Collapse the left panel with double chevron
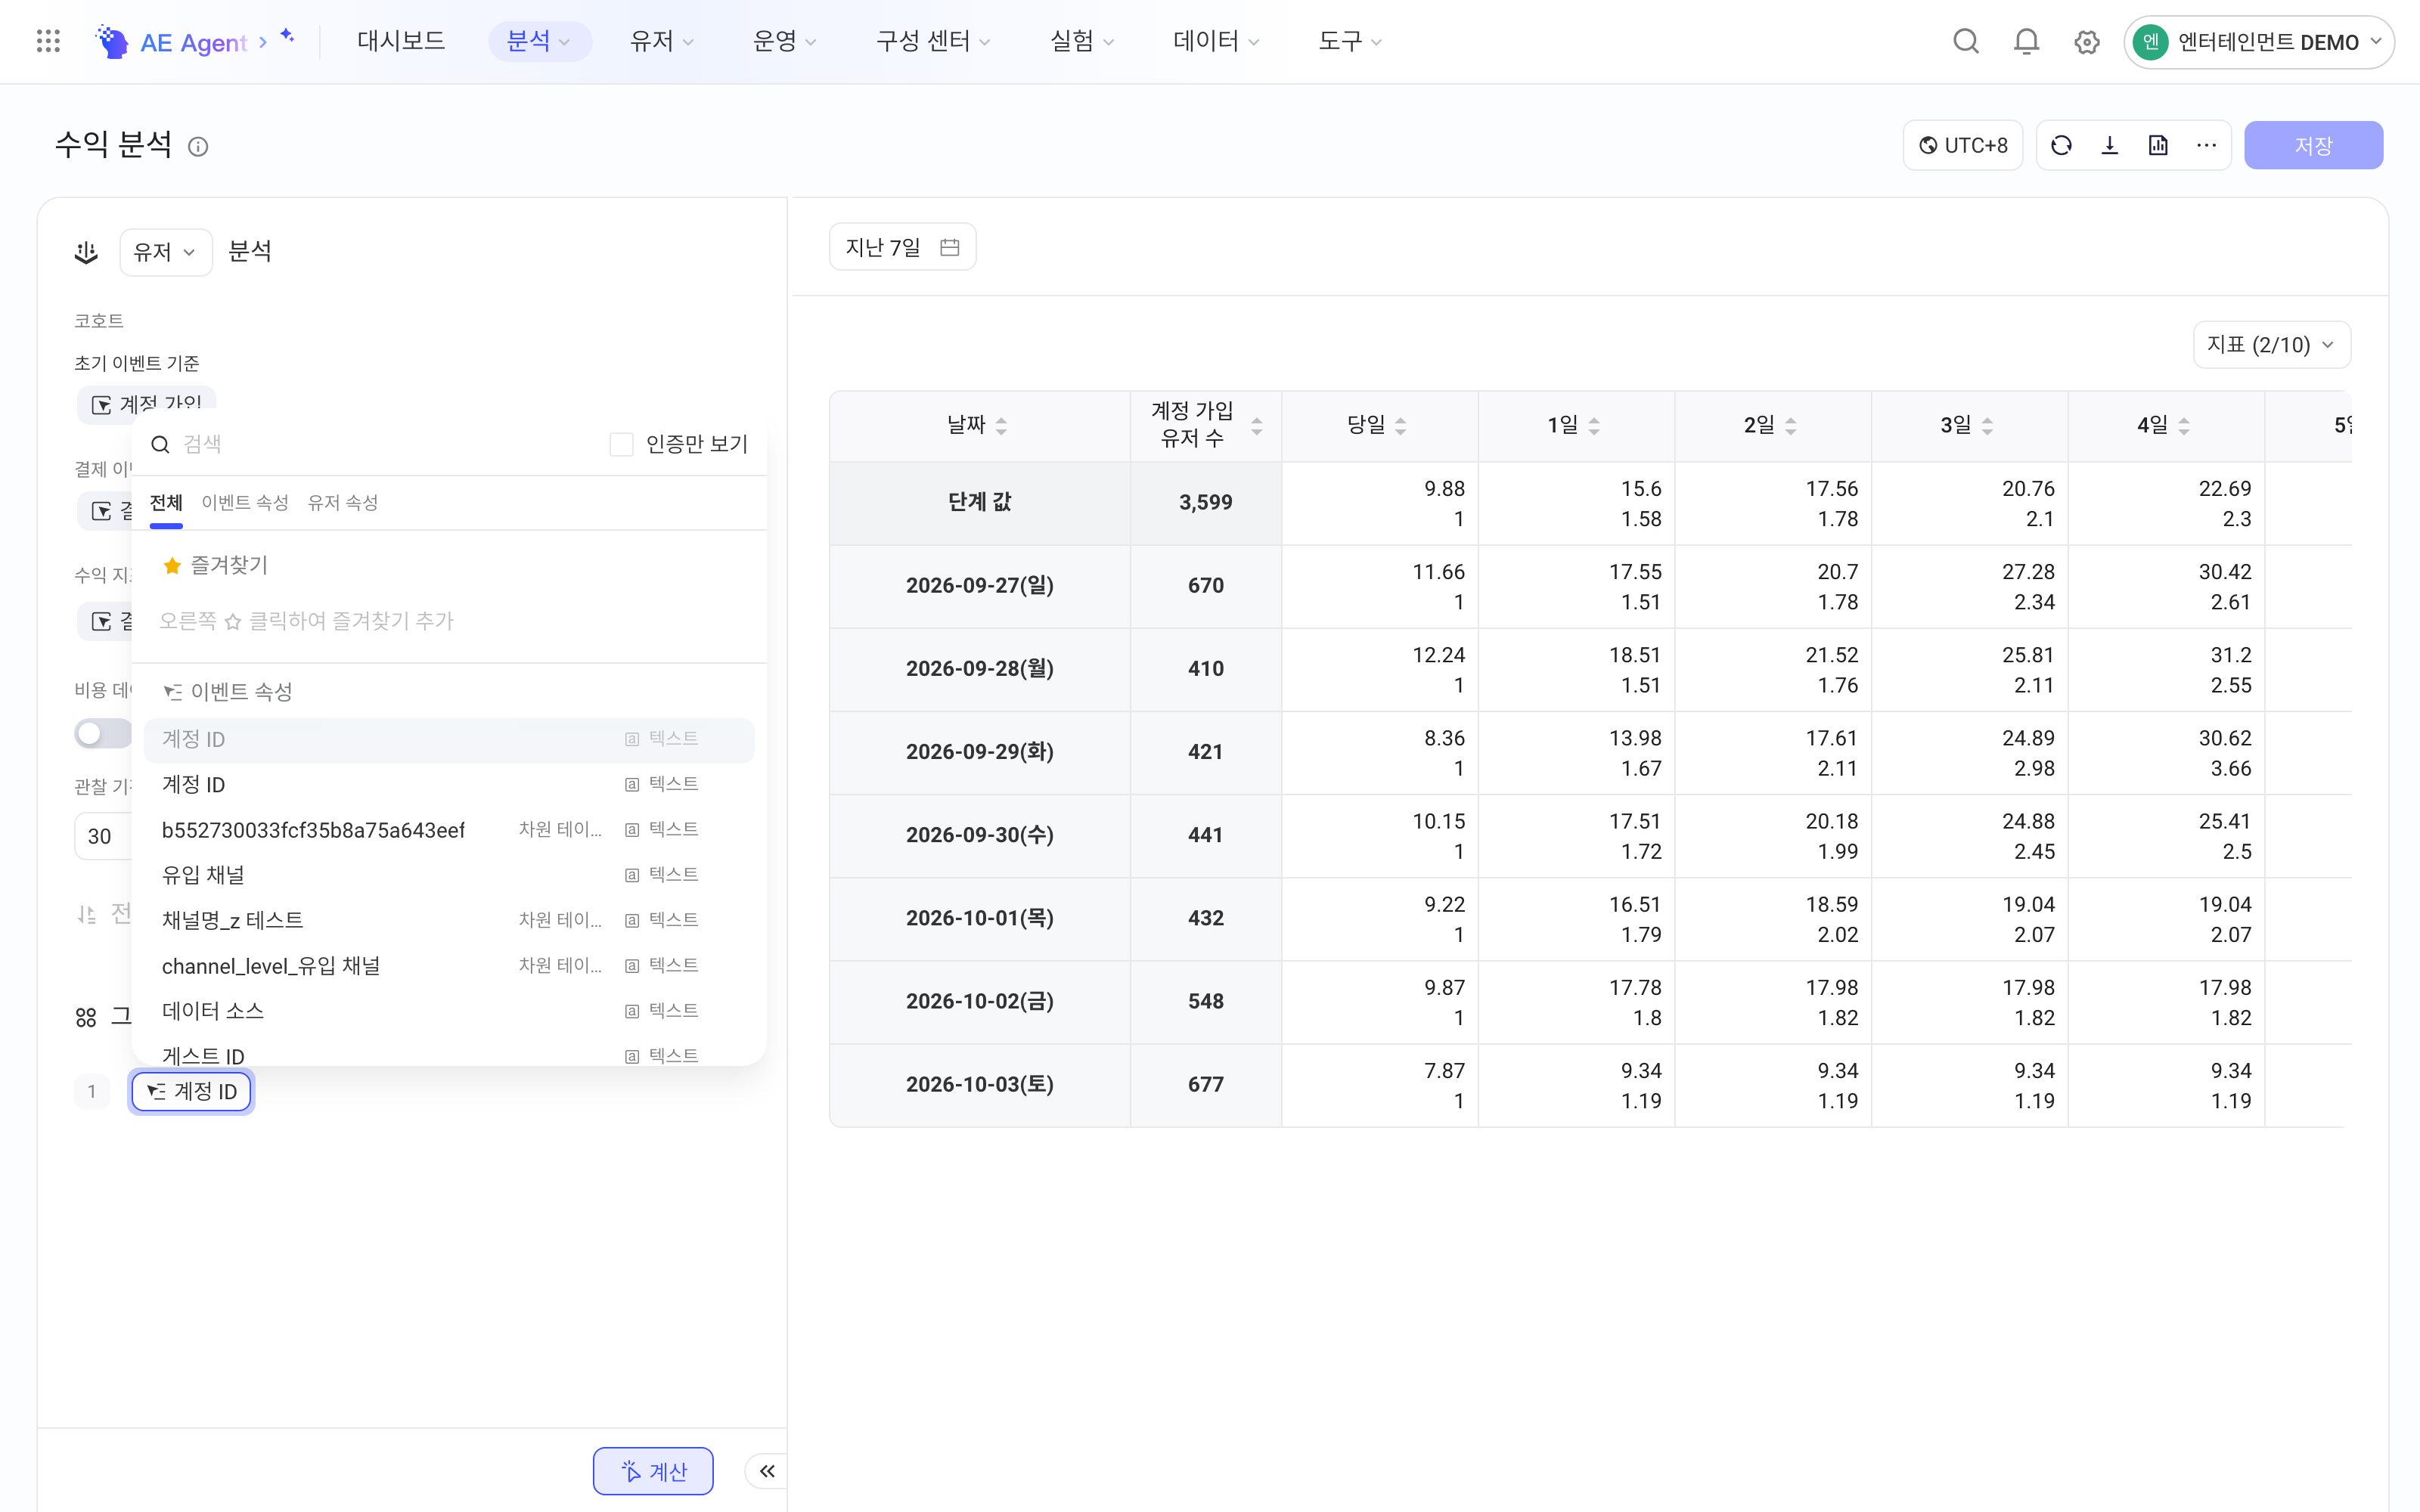2420x1512 pixels. point(767,1471)
